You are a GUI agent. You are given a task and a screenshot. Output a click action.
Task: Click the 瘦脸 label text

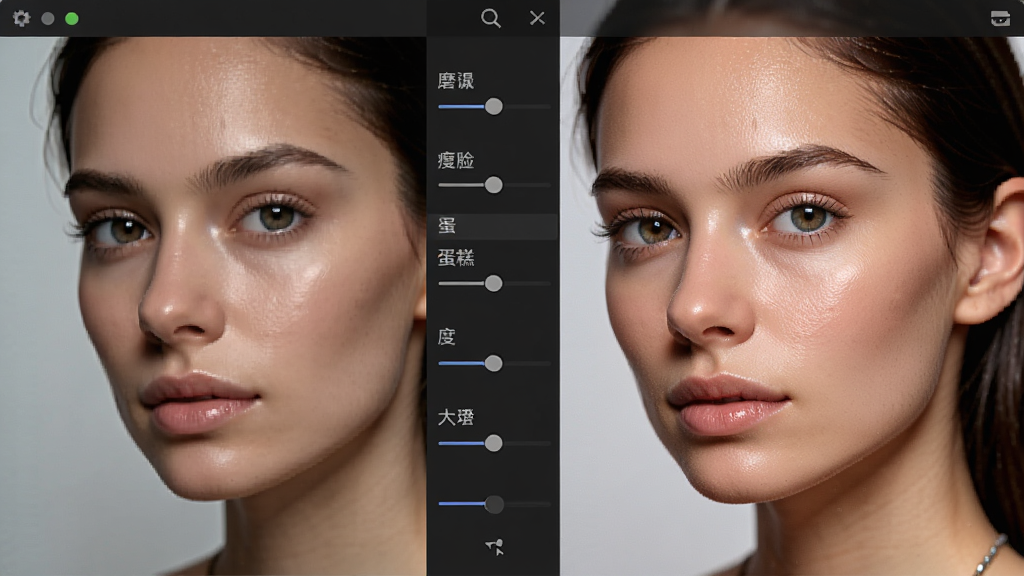(x=456, y=160)
